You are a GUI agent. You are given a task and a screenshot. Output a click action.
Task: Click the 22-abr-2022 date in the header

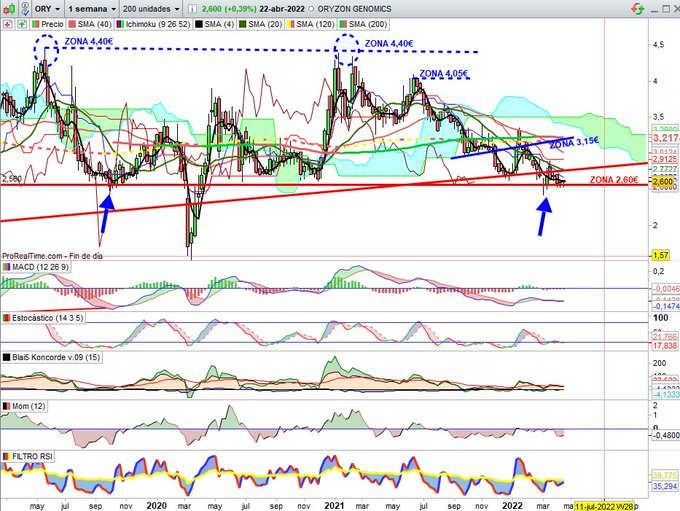click(282, 9)
